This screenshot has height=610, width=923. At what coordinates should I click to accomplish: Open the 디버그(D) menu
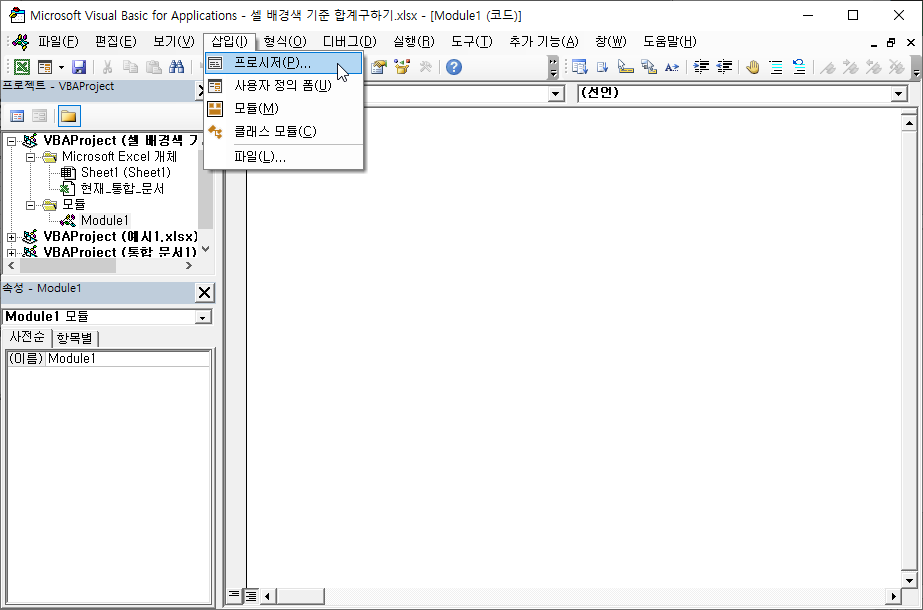click(350, 42)
